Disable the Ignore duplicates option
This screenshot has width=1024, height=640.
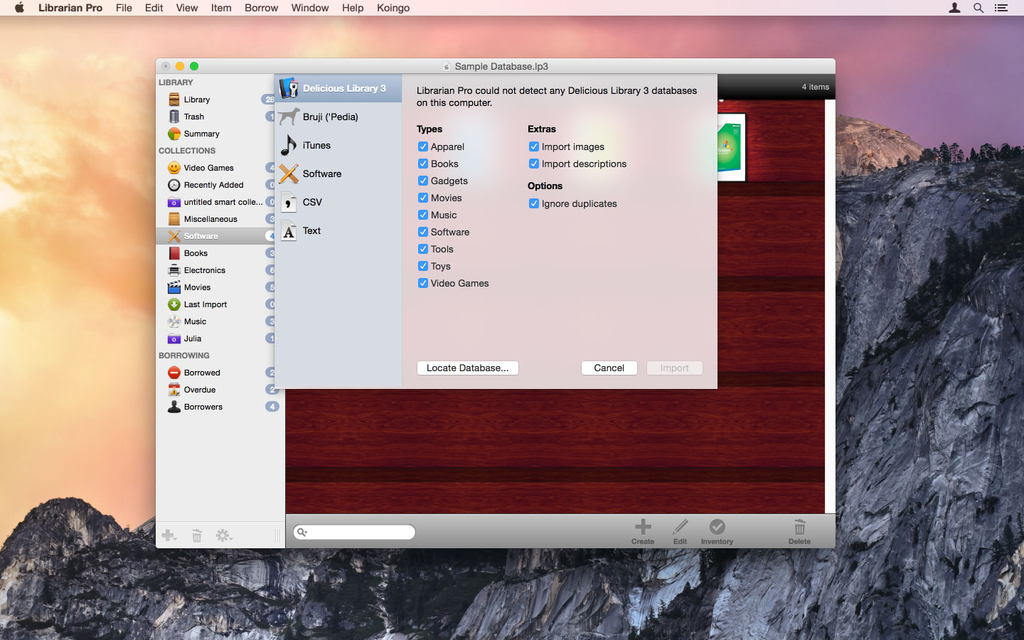click(534, 204)
